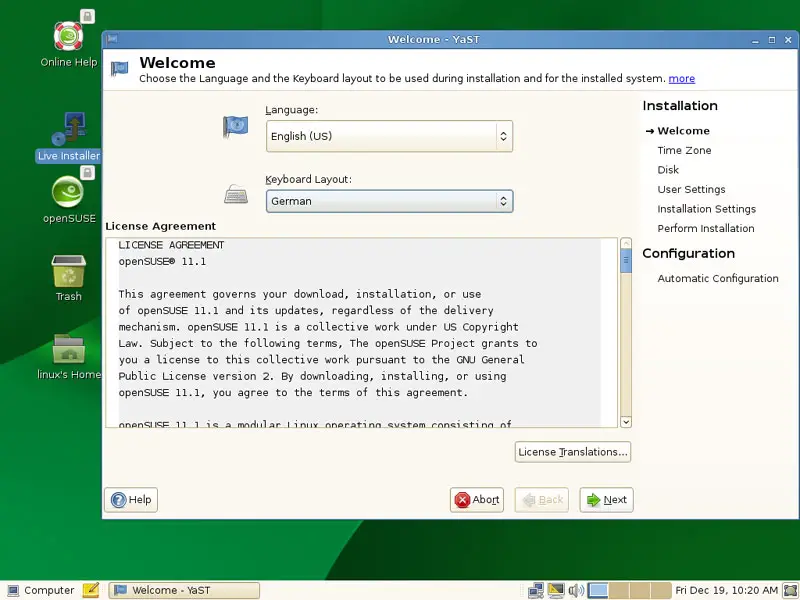
Task: Select the Automatic Configuration step
Action: (718, 278)
